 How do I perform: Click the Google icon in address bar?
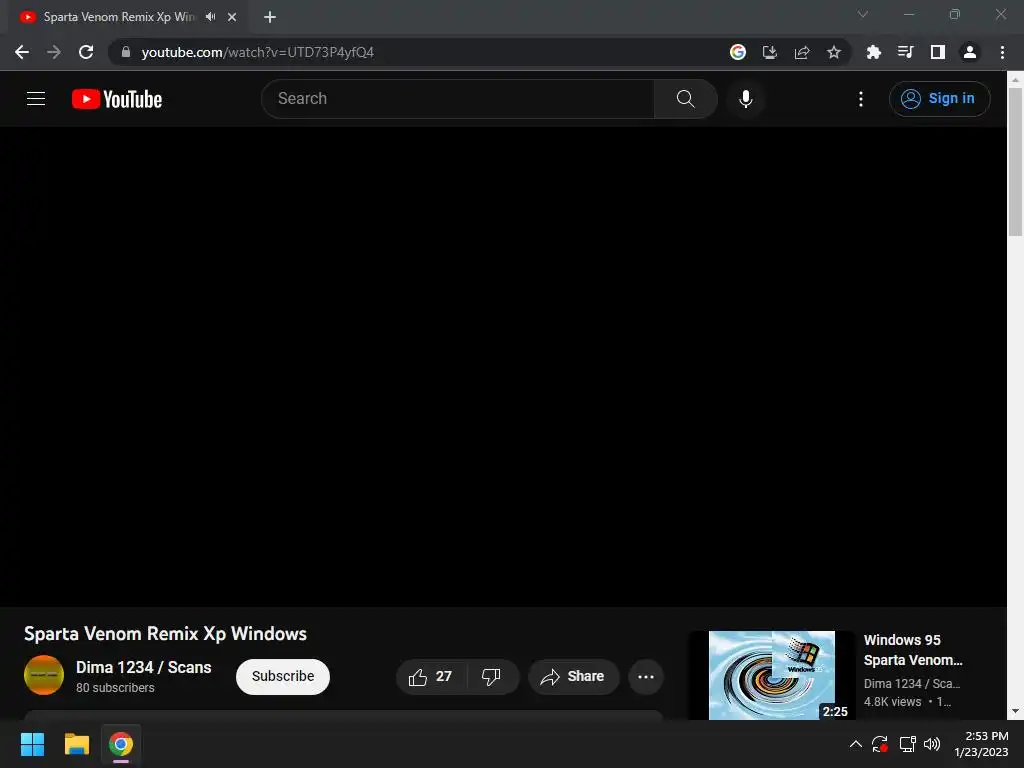click(x=737, y=52)
